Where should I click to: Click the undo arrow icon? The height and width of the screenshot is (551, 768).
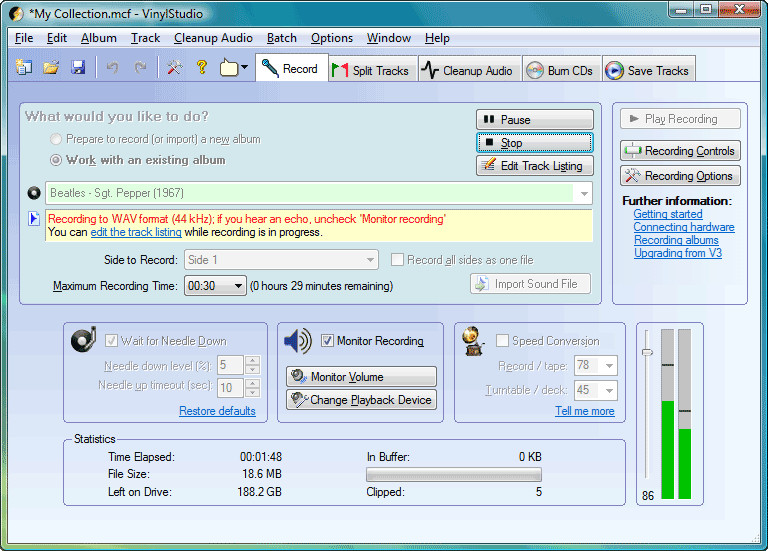(113, 67)
